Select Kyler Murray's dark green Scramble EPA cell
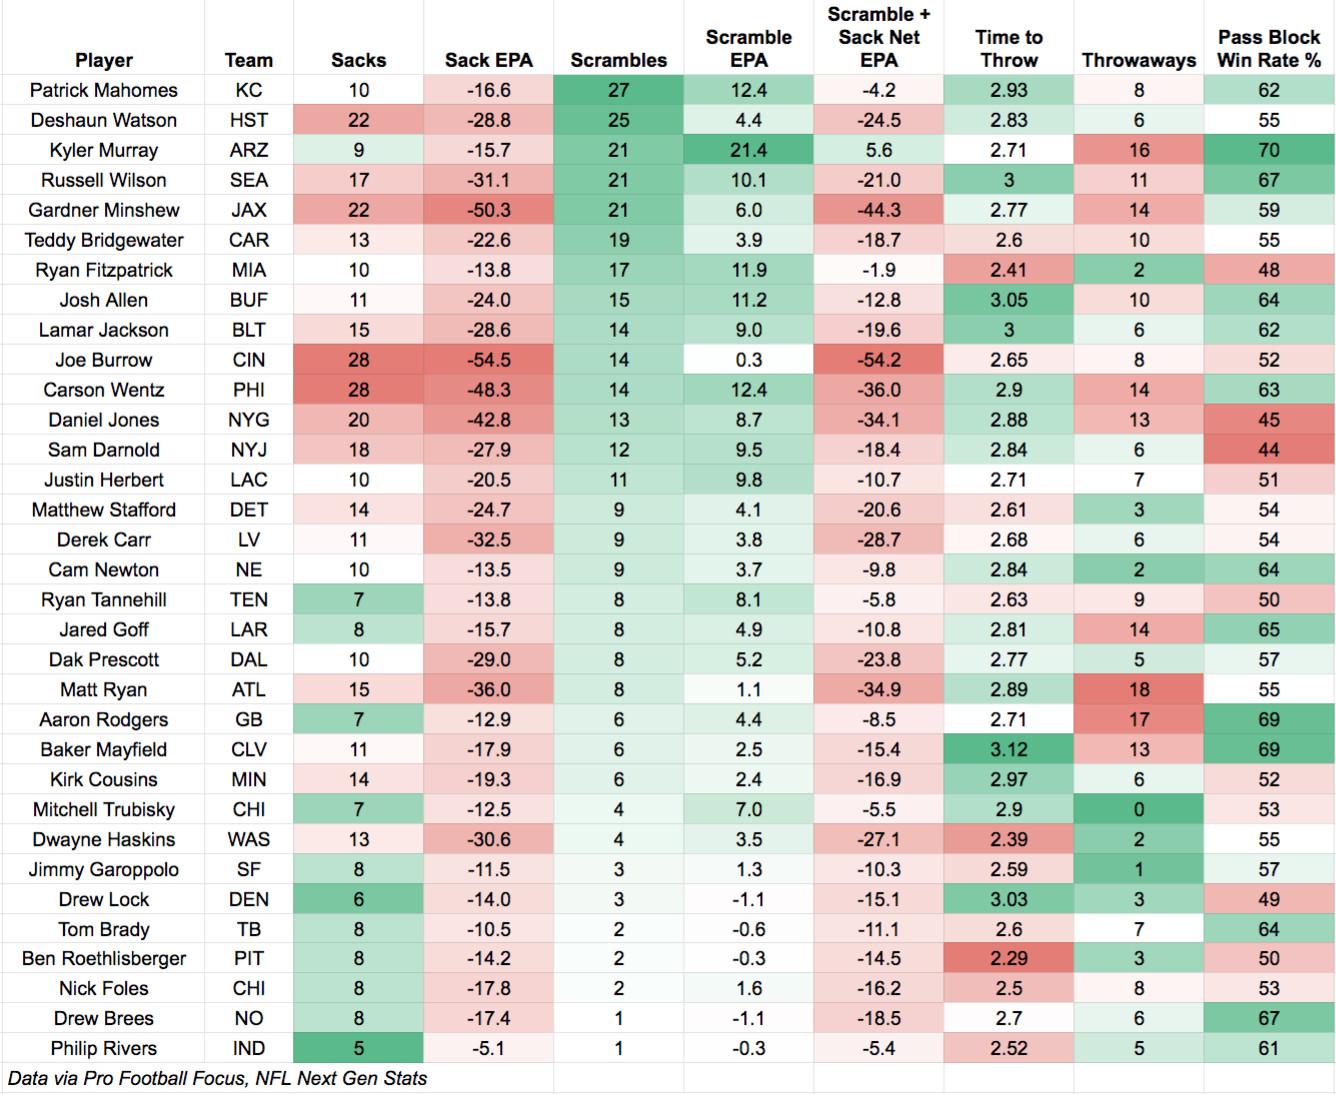This screenshot has height=1094, width=1336. click(x=748, y=150)
